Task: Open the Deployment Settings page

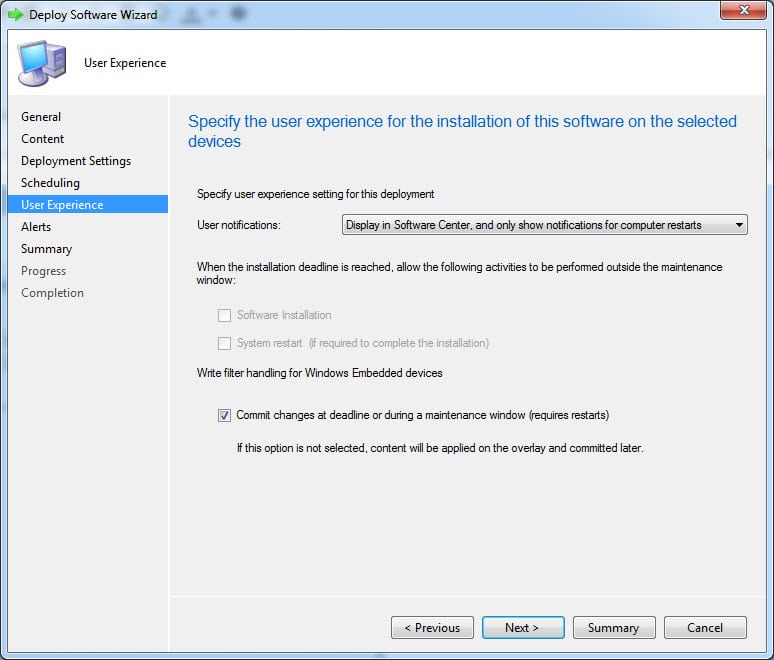Action: (76, 161)
